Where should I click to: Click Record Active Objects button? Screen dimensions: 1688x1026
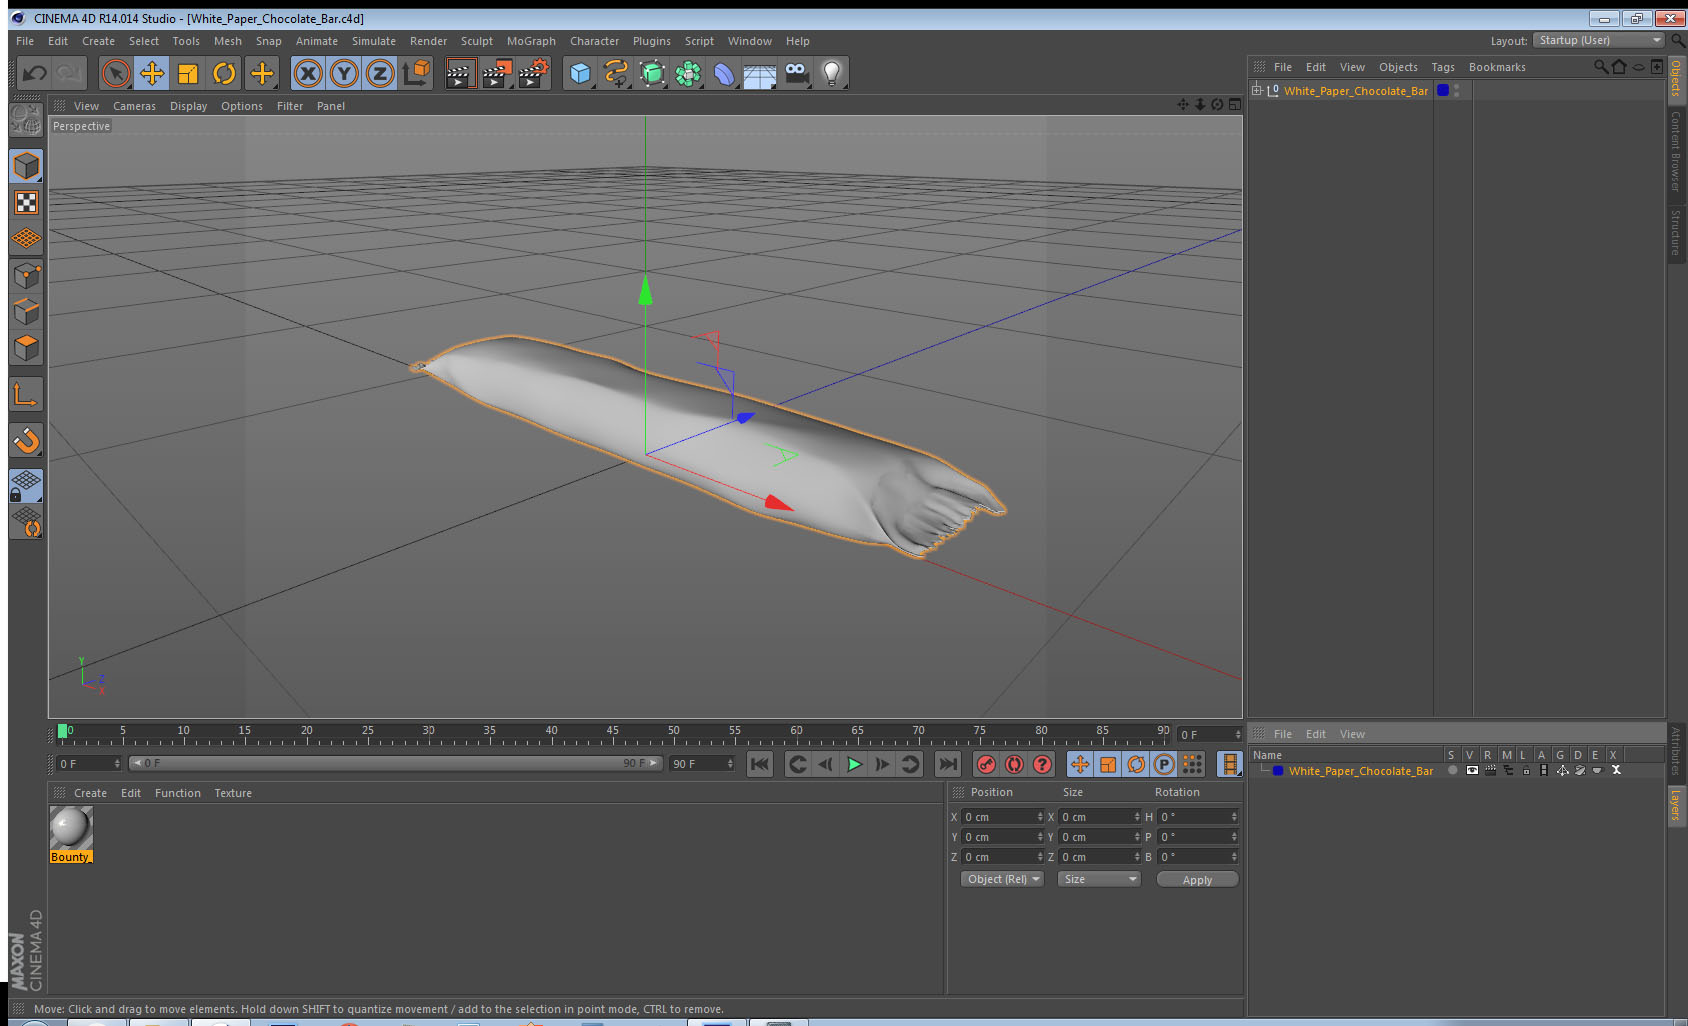click(x=986, y=764)
